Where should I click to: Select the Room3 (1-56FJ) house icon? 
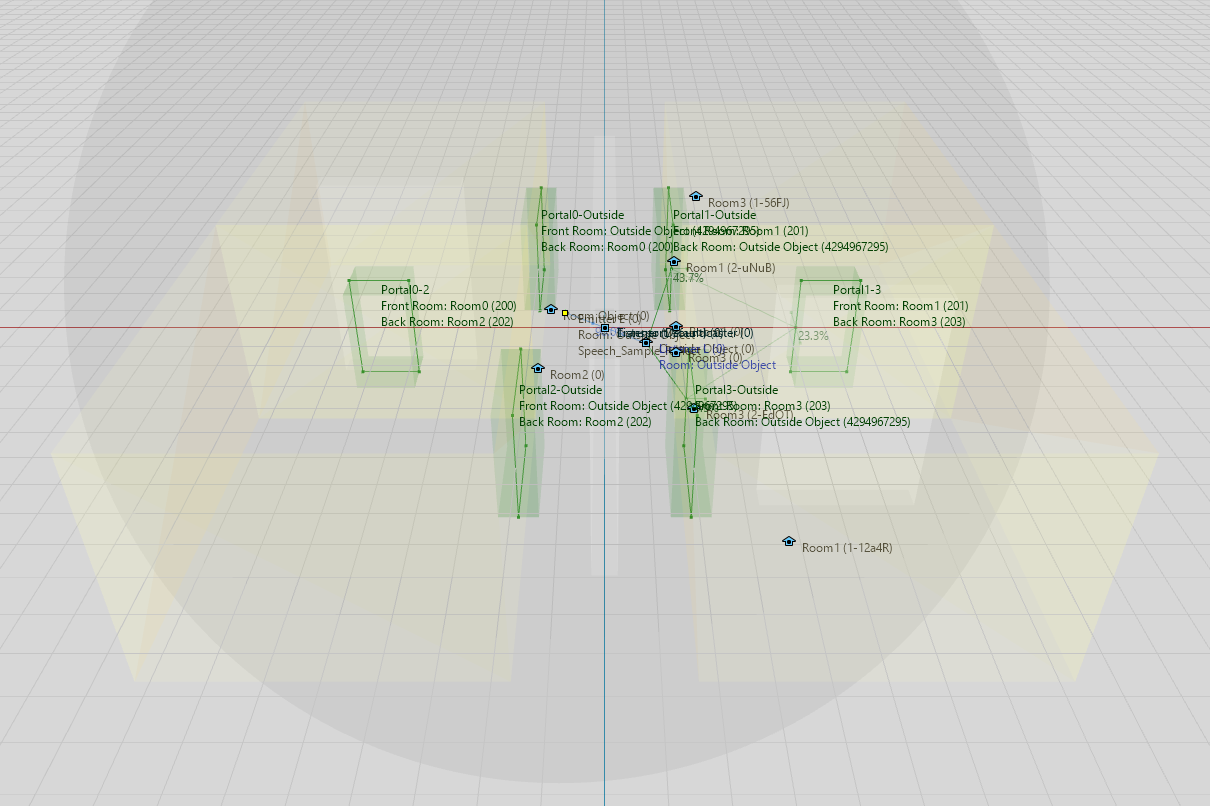tap(696, 197)
